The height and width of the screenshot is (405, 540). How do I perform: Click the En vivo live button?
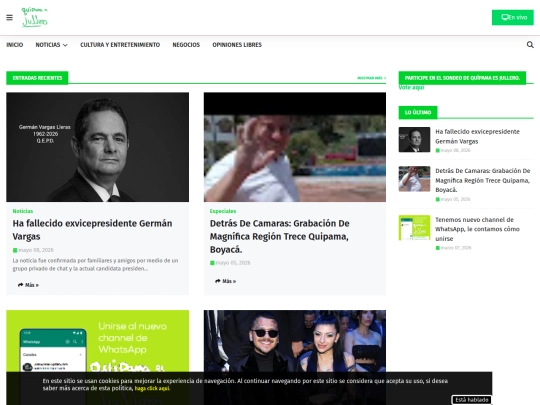(x=512, y=18)
